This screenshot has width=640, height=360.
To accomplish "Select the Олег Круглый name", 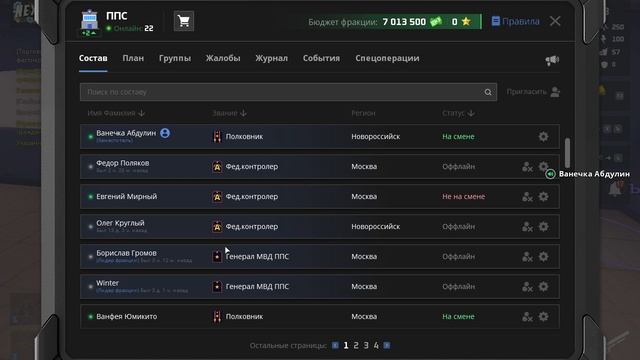I will pyautogui.click(x=120, y=223).
